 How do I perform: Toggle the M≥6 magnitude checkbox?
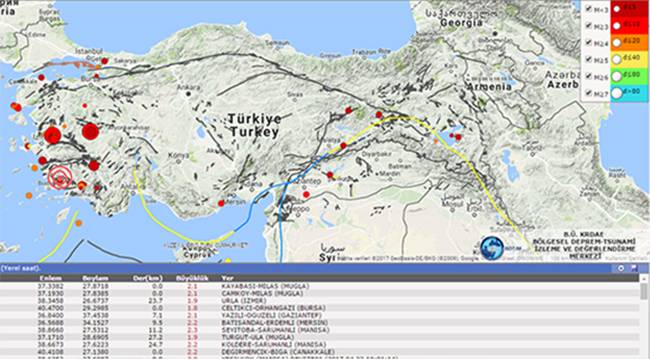[589, 76]
